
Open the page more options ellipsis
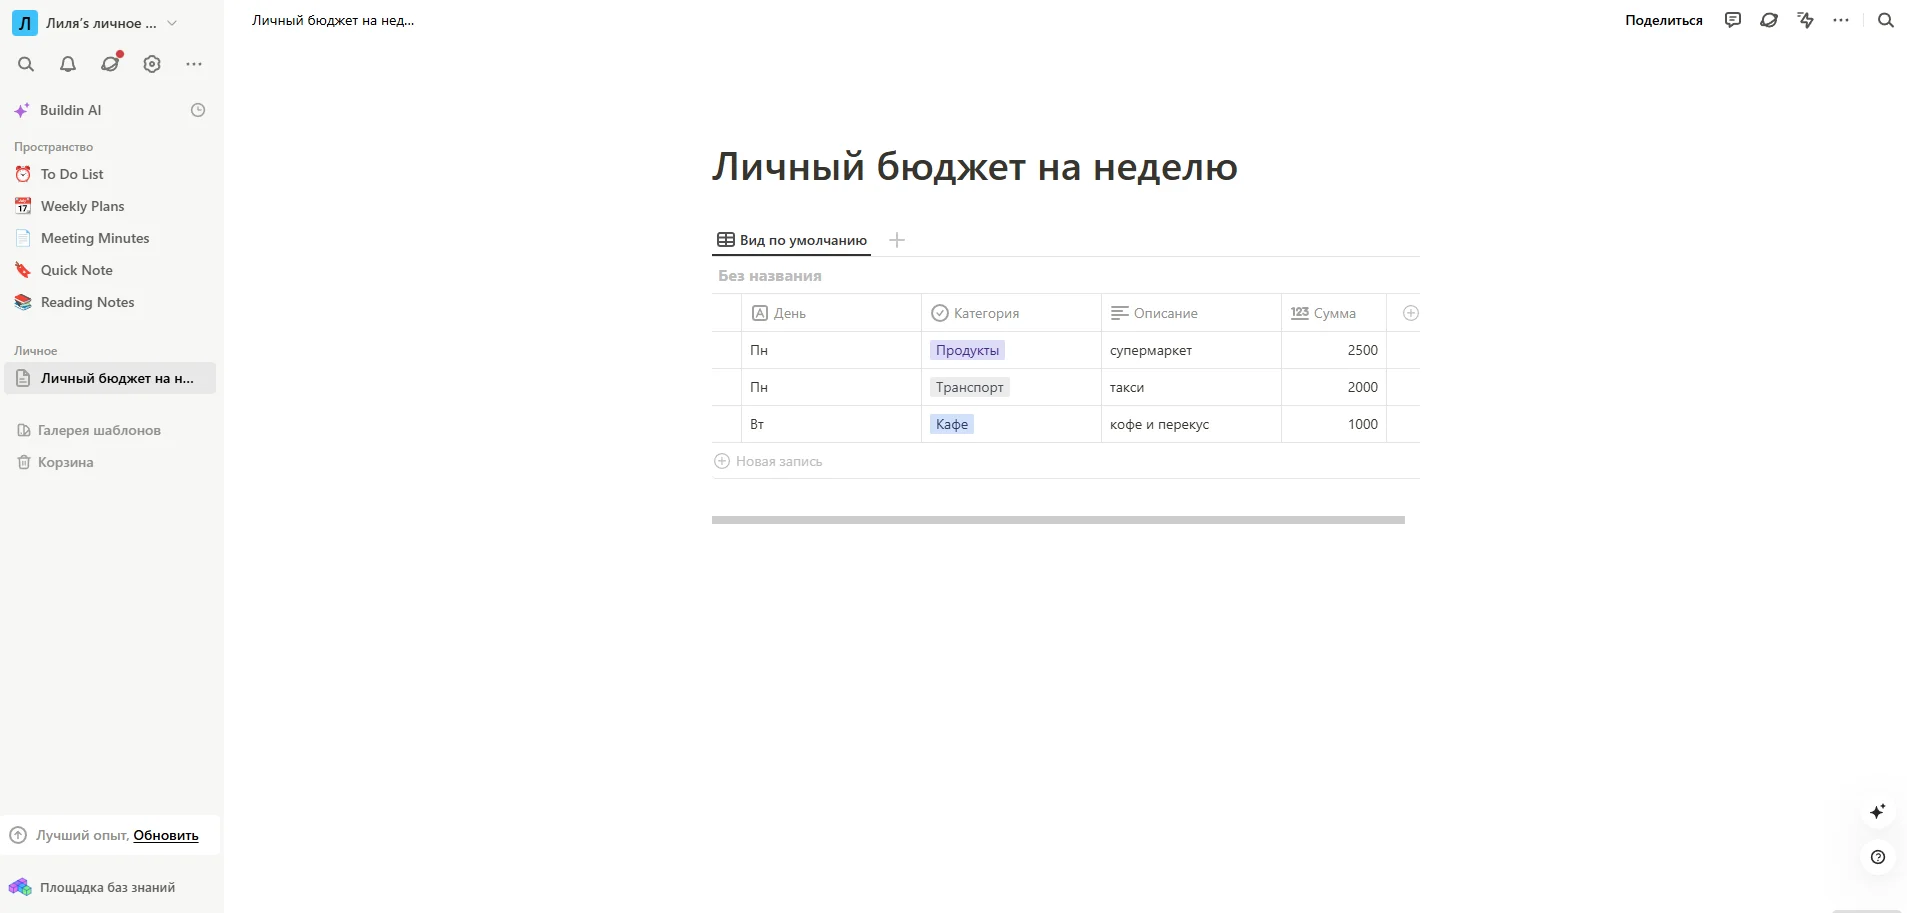1841,20
